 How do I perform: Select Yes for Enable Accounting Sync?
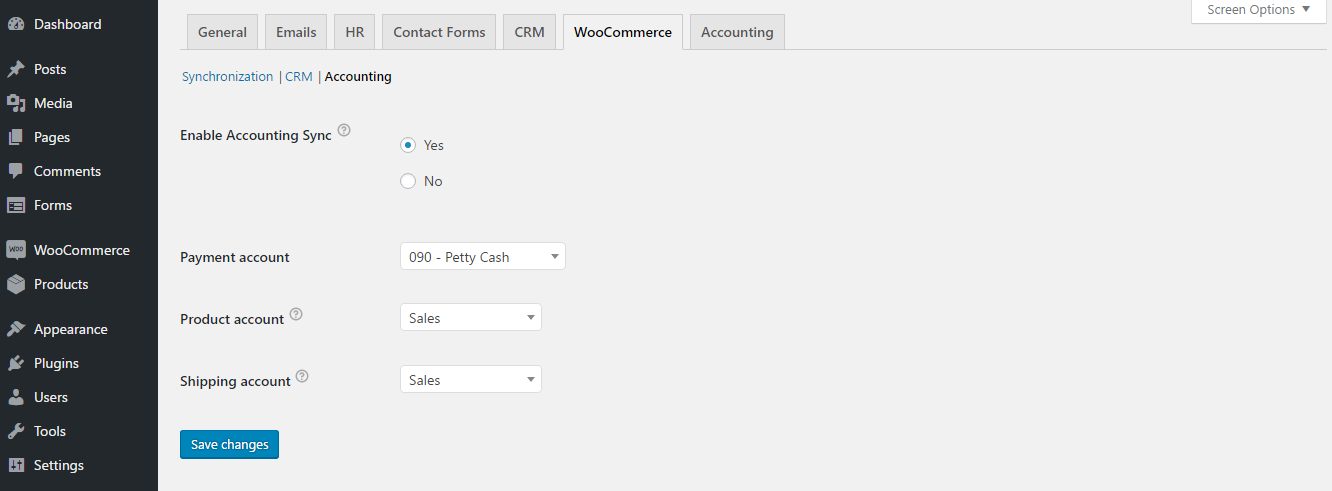tap(407, 145)
